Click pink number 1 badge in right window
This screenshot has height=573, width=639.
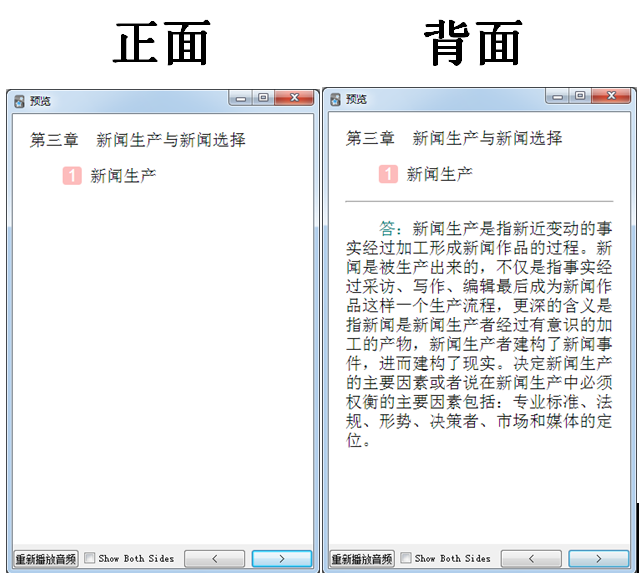[x=388, y=174]
